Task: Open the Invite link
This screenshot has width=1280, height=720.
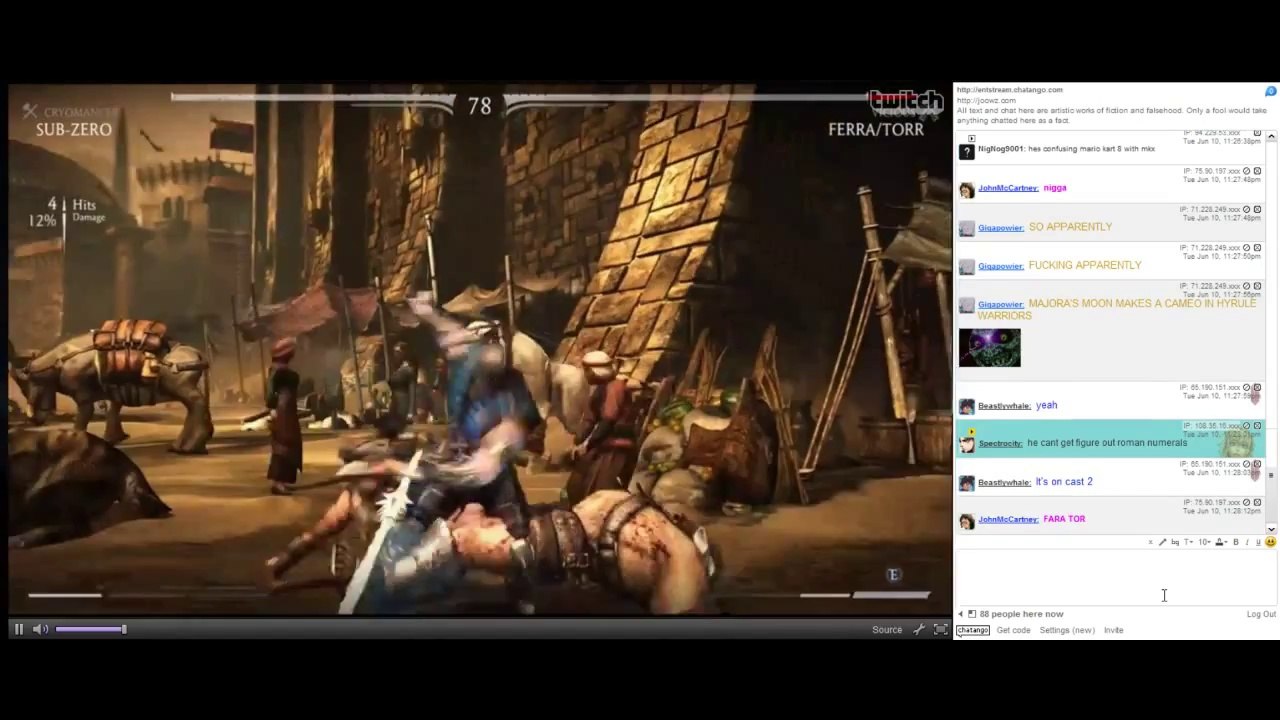Action: pyautogui.click(x=1113, y=630)
